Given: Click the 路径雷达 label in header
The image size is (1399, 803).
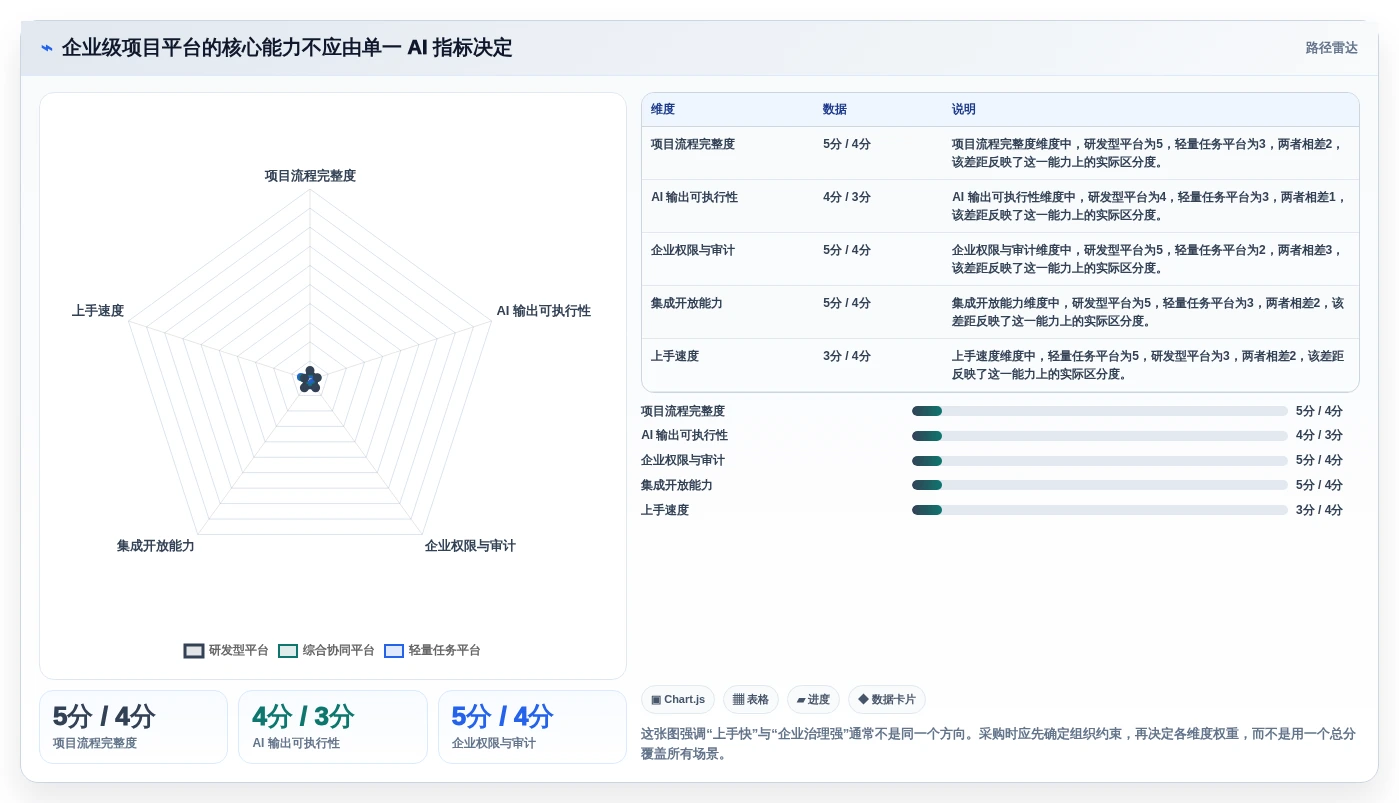Looking at the screenshot, I should [1331, 48].
